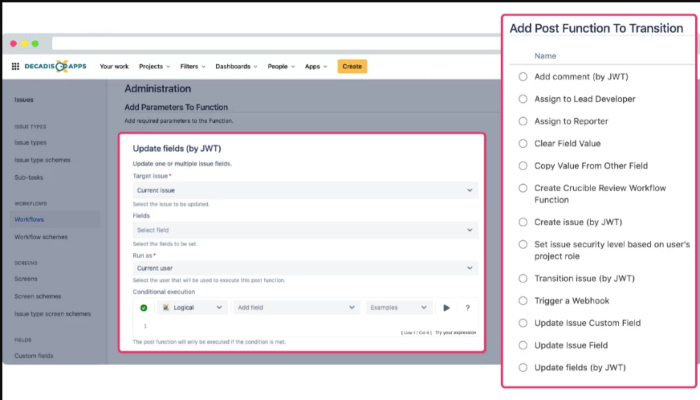Viewport: 700px width, 400px height.
Task: Open the Add field dropdown
Action: [x=296, y=308]
